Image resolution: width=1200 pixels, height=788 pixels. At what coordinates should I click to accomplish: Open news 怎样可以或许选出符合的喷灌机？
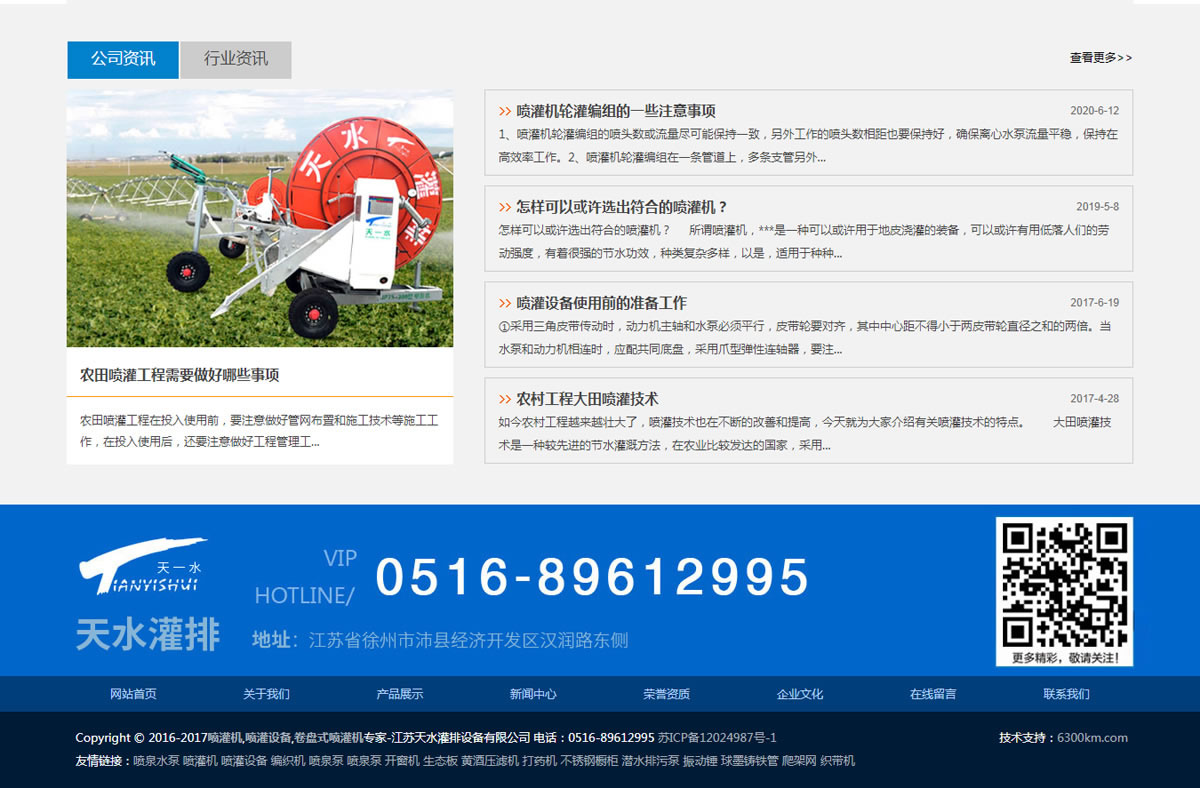pyautogui.click(x=622, y=207)
